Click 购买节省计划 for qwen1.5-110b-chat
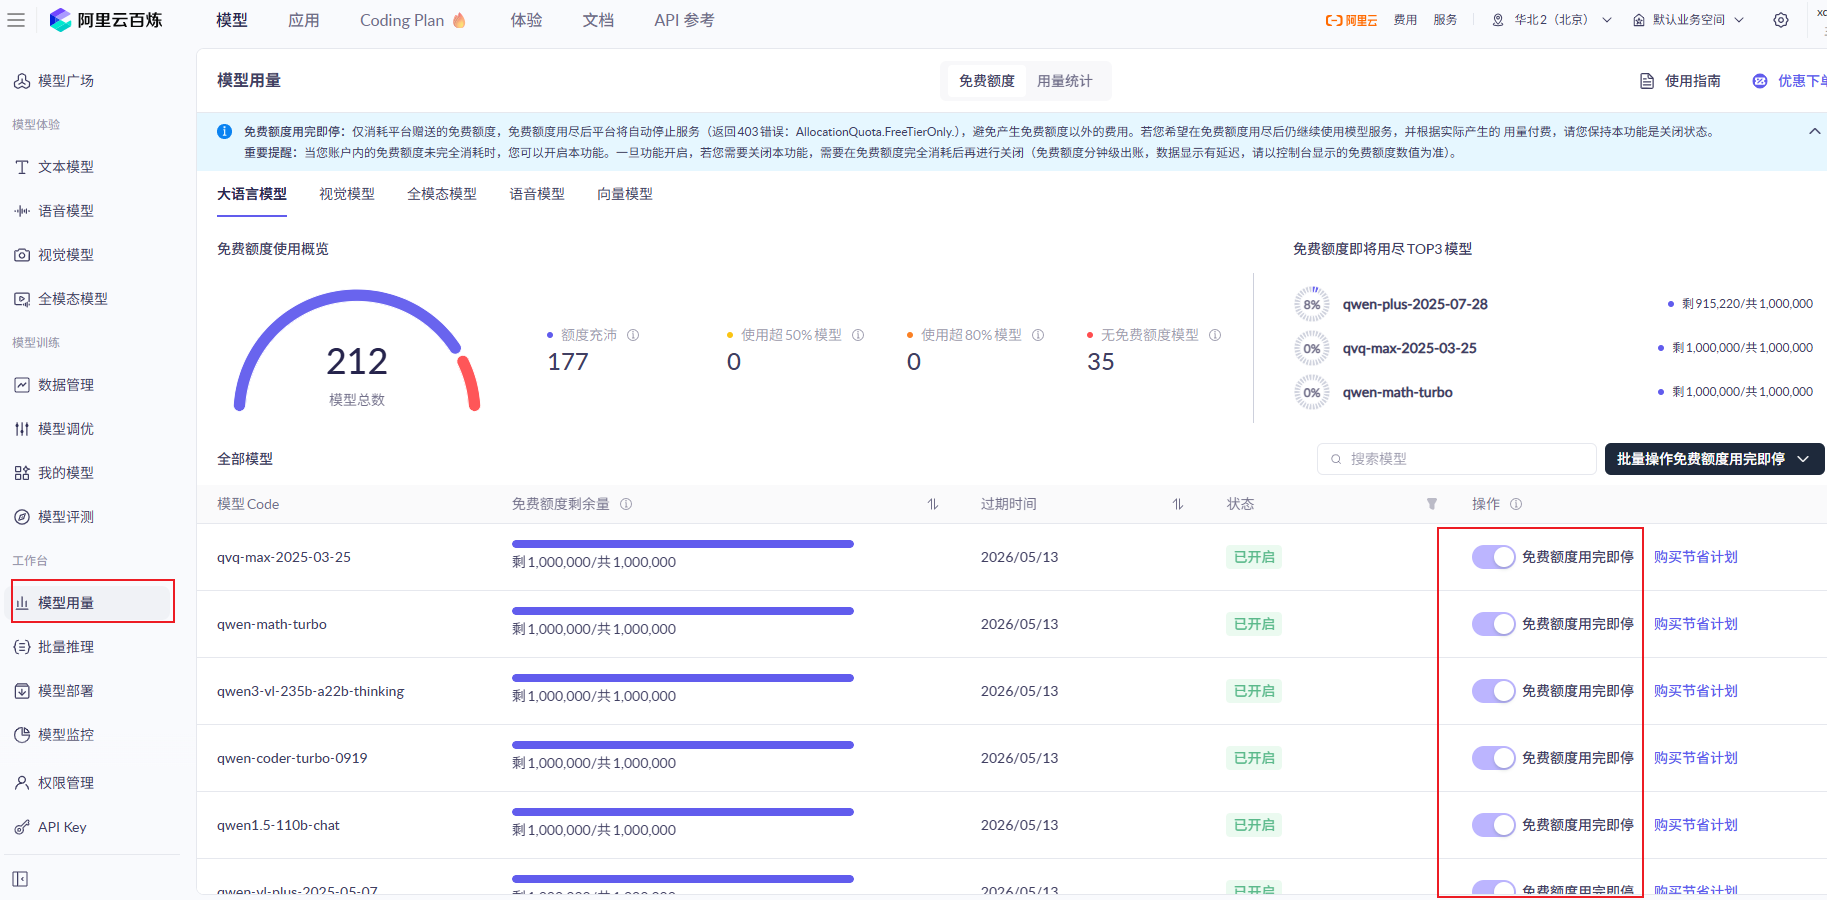1827x900 pixels. point(1696,825)
